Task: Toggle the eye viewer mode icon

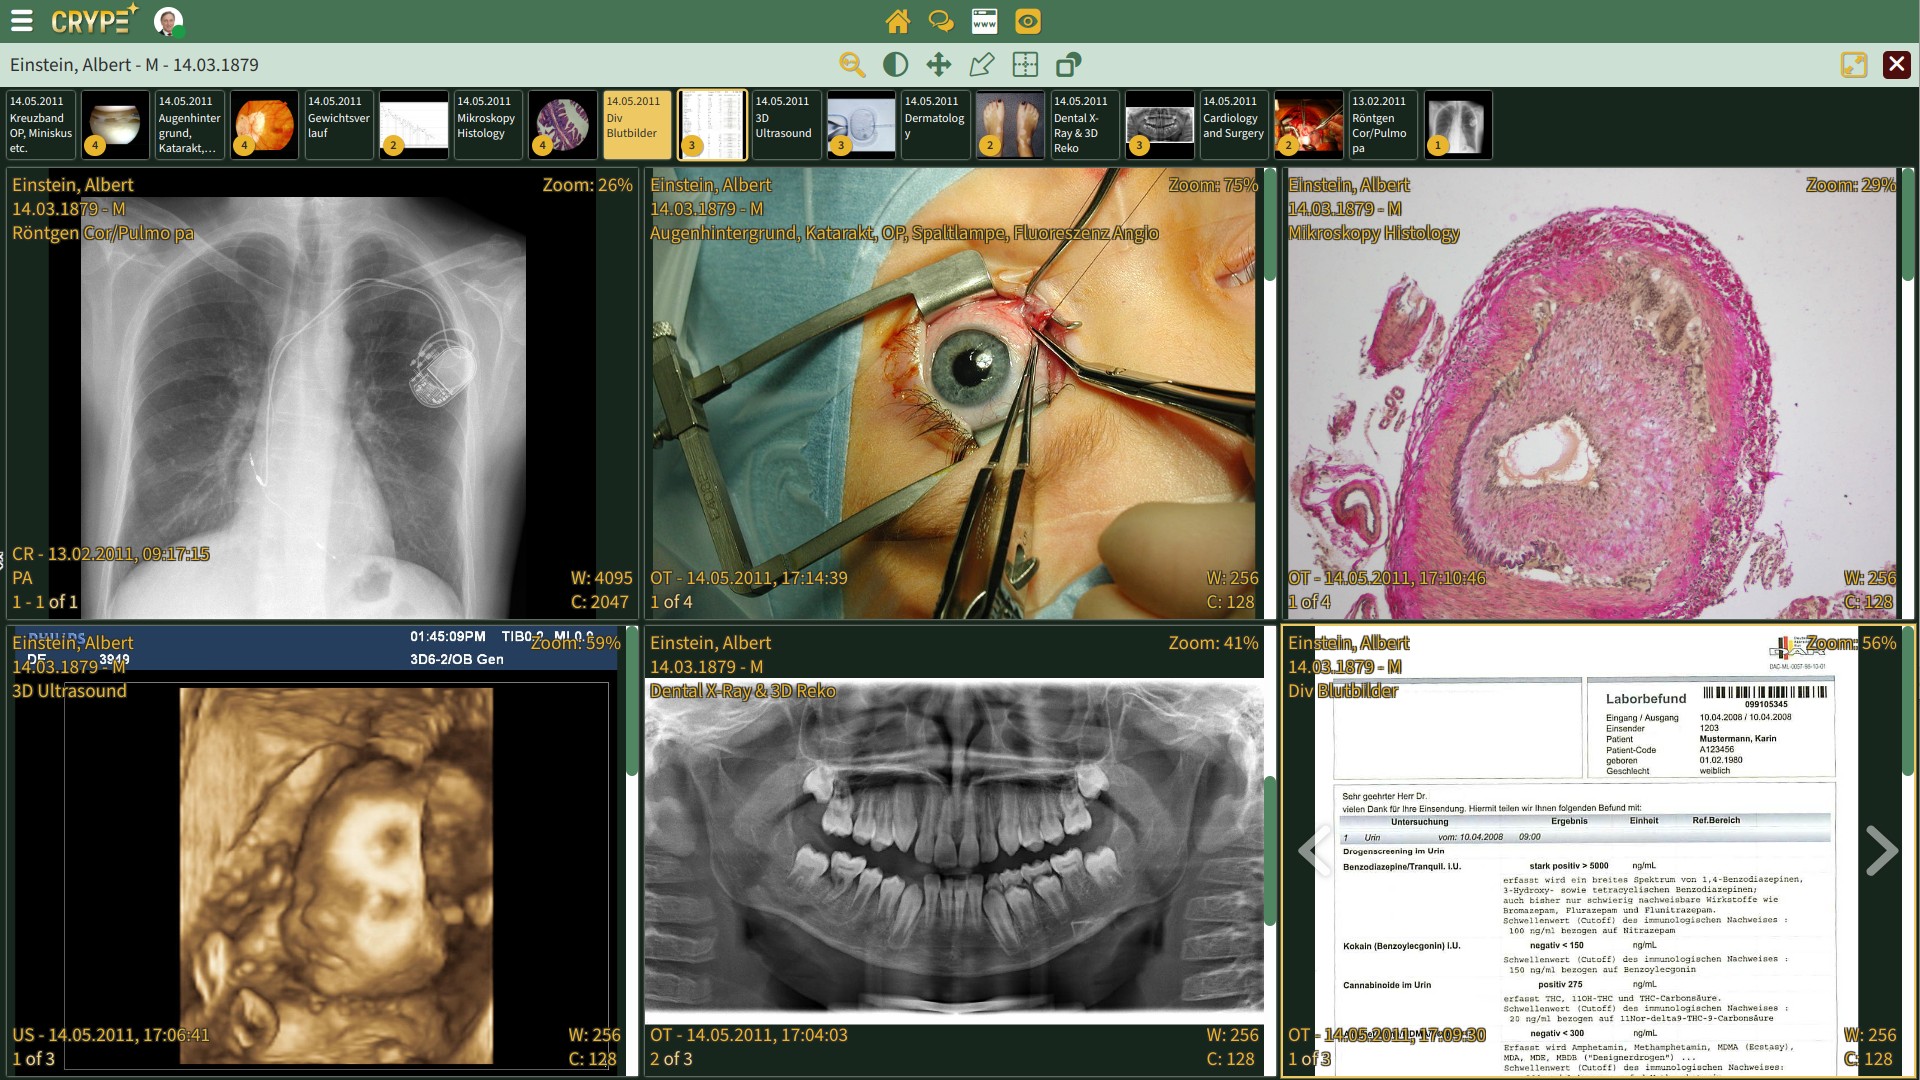Action: point(1028,21)
